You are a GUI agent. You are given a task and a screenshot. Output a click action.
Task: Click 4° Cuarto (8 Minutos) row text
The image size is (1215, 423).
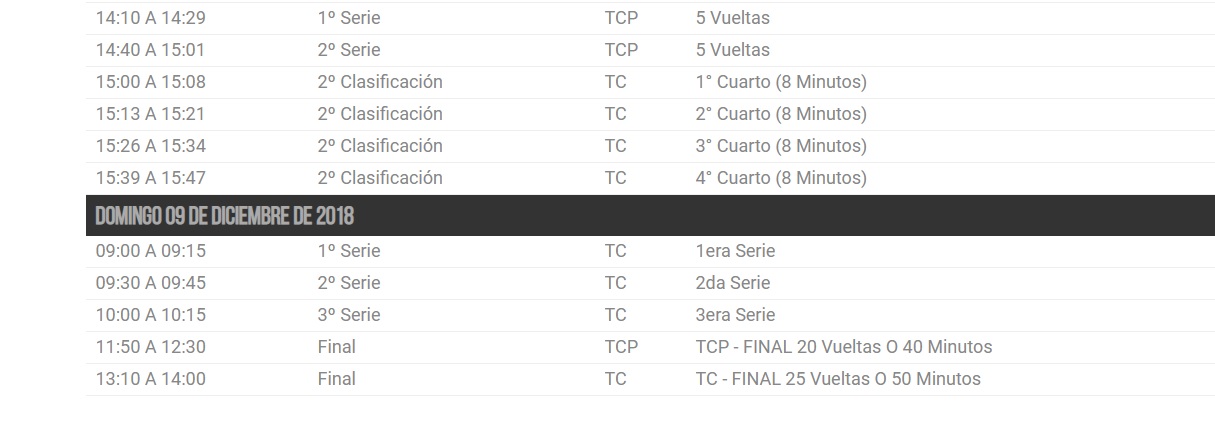point(781,178)
